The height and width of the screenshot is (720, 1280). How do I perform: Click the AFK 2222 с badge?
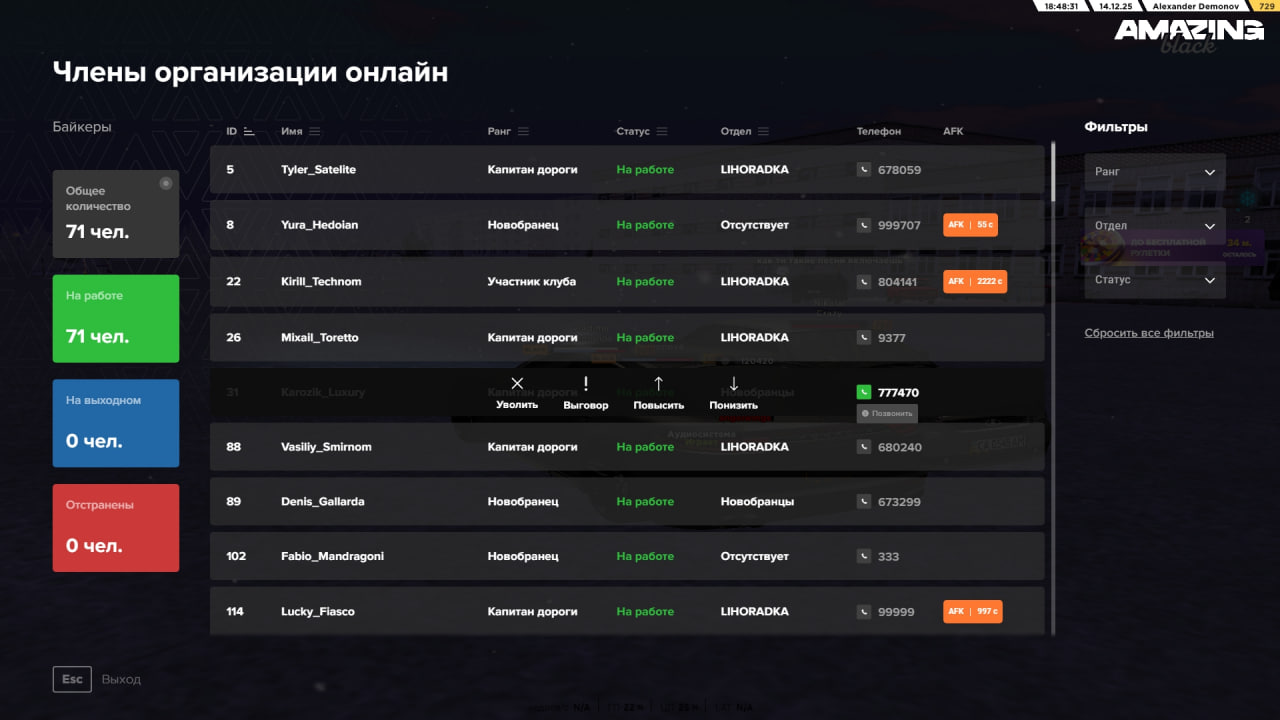(975, 282)
